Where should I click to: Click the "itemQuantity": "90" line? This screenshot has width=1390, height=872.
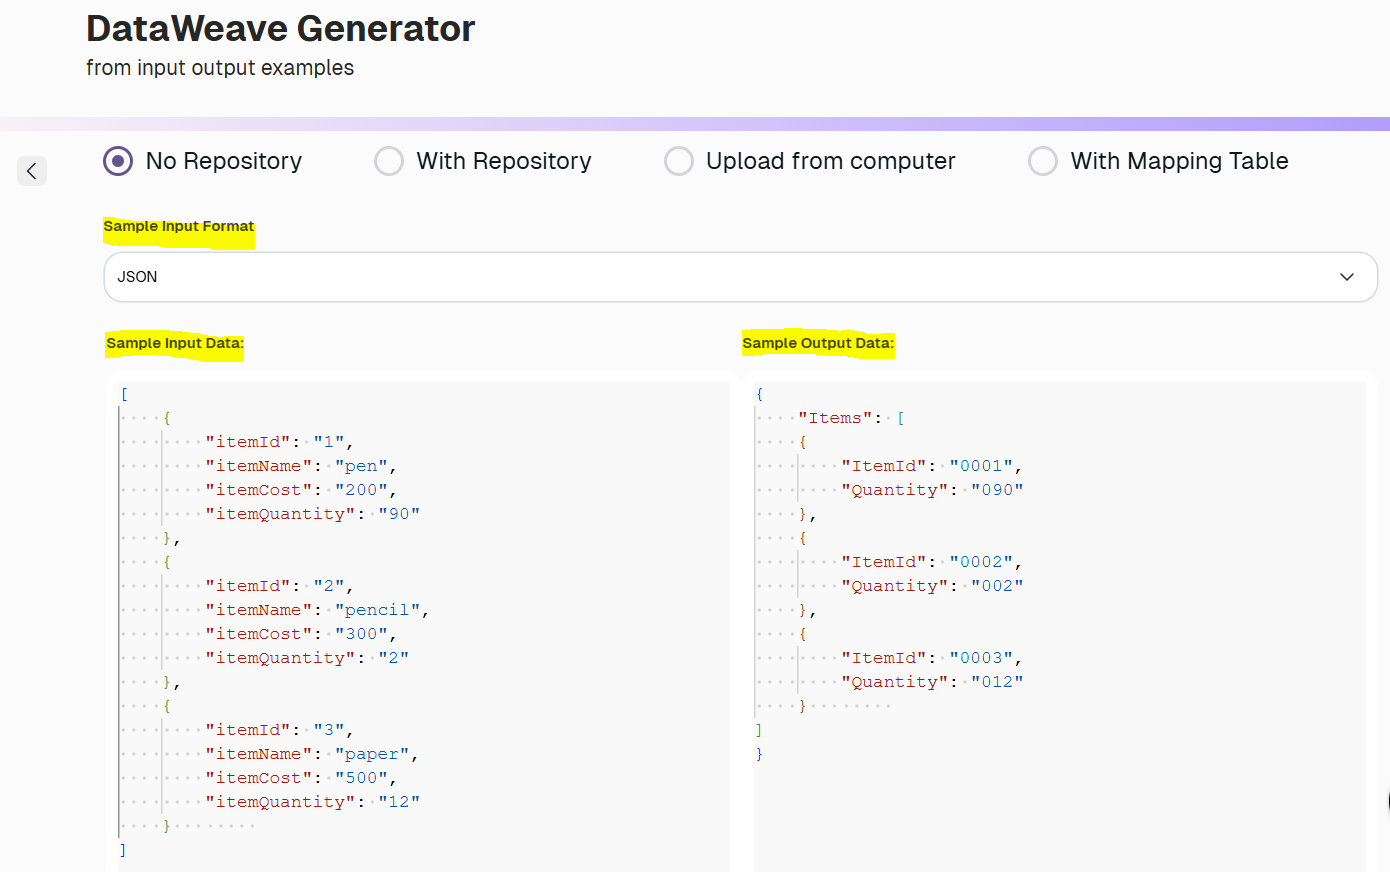[313, 514]
